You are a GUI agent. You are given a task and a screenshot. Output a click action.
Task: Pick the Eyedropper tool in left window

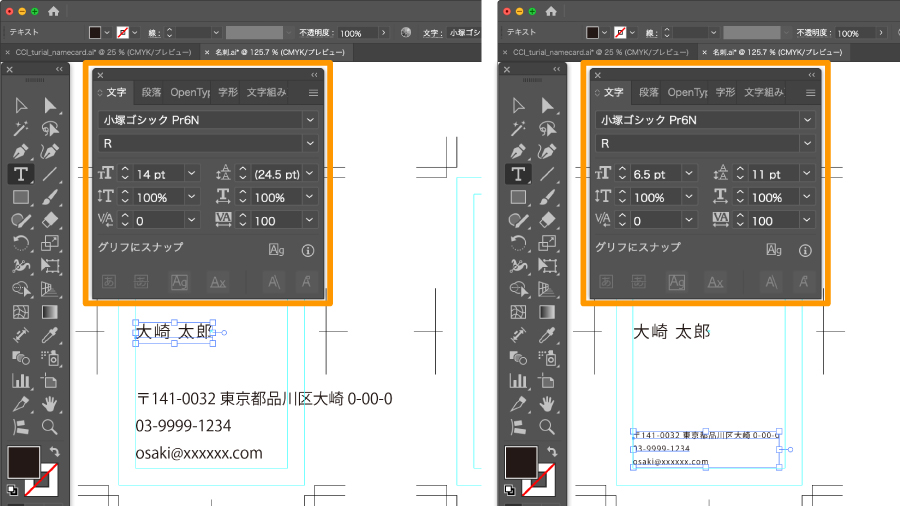[x=49, y=335]
